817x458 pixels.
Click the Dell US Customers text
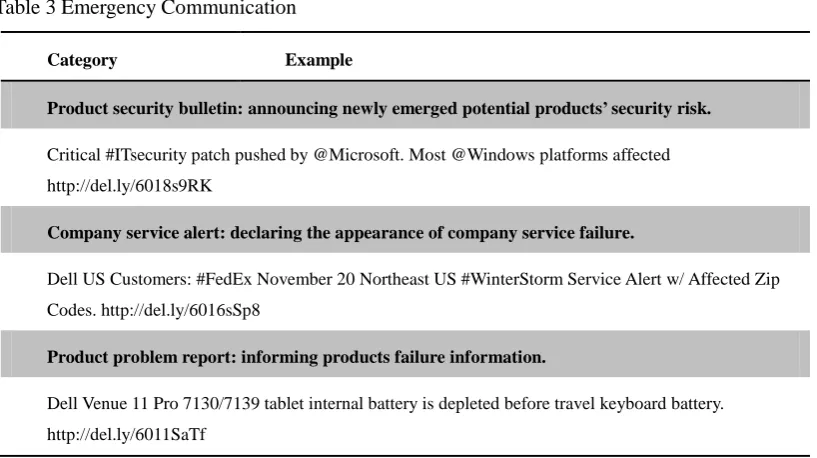pyautogui.click(x=119, y=279)
